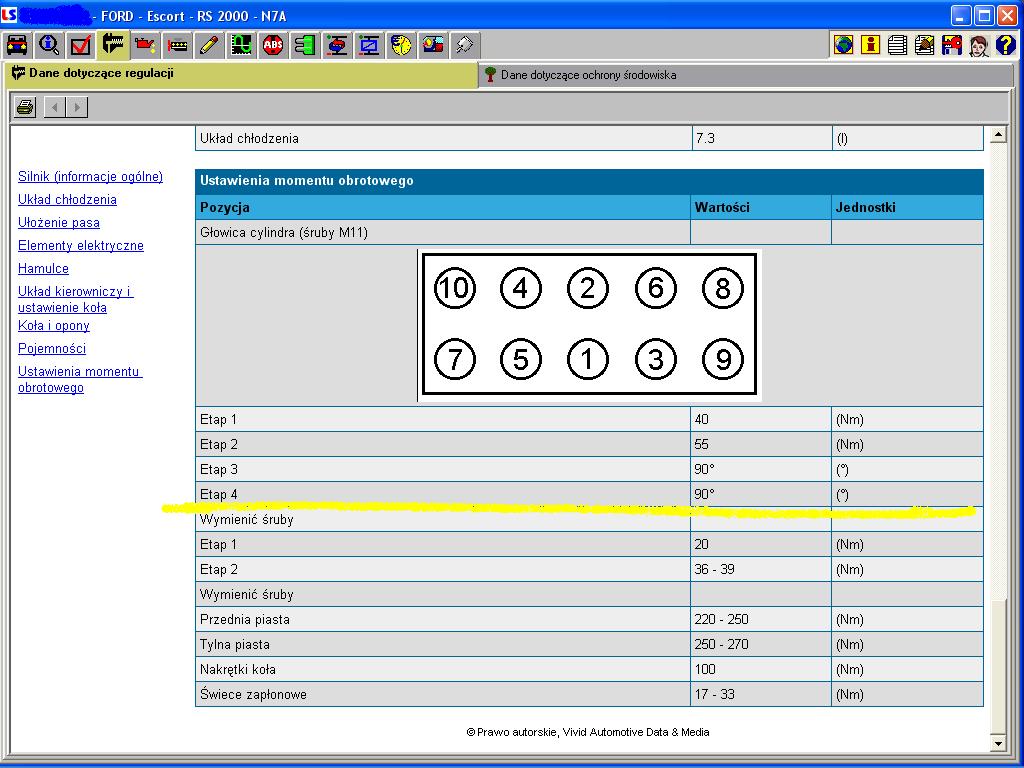
Task: Click the yellow clock repair times icon
Action: (x=401, y=44)
